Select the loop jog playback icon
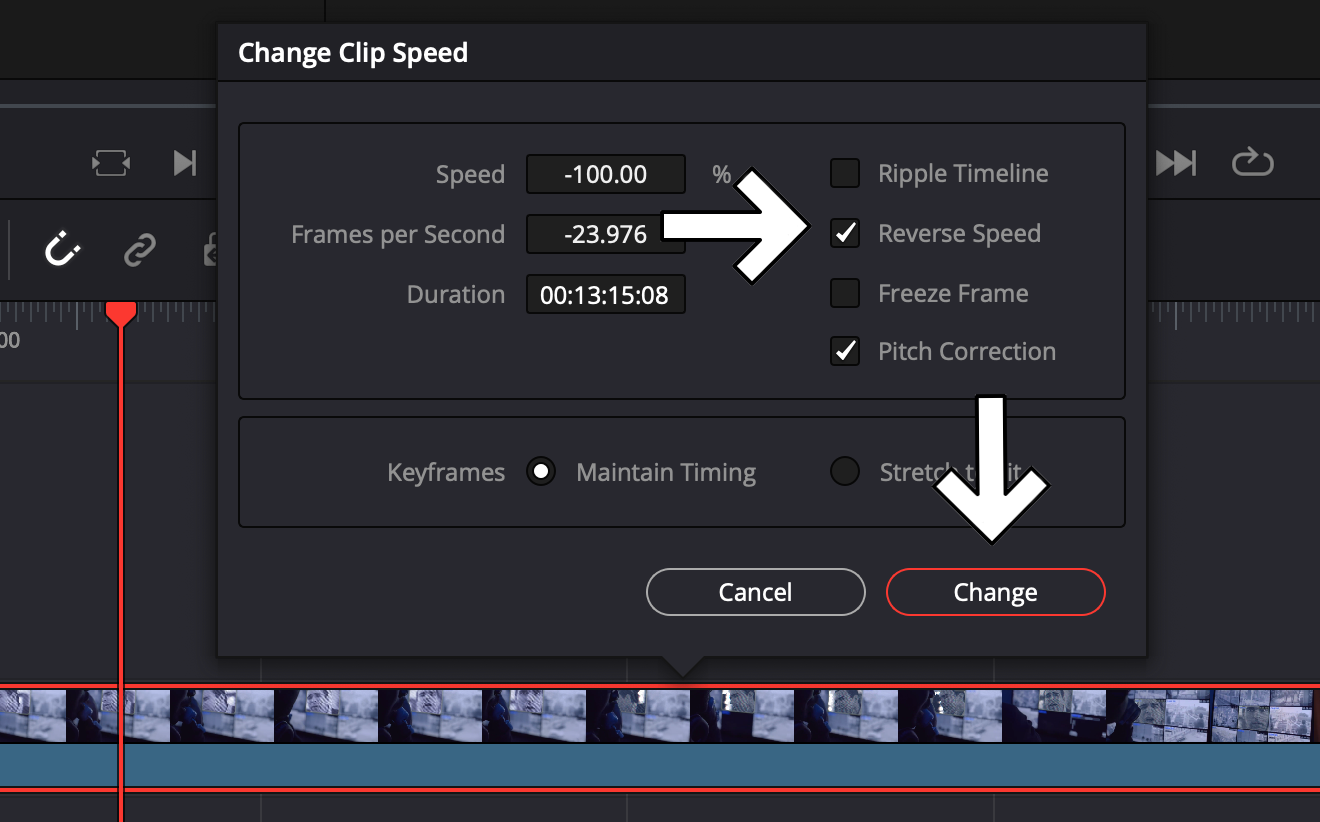1320x822 pixels. [x=110, y=162]
